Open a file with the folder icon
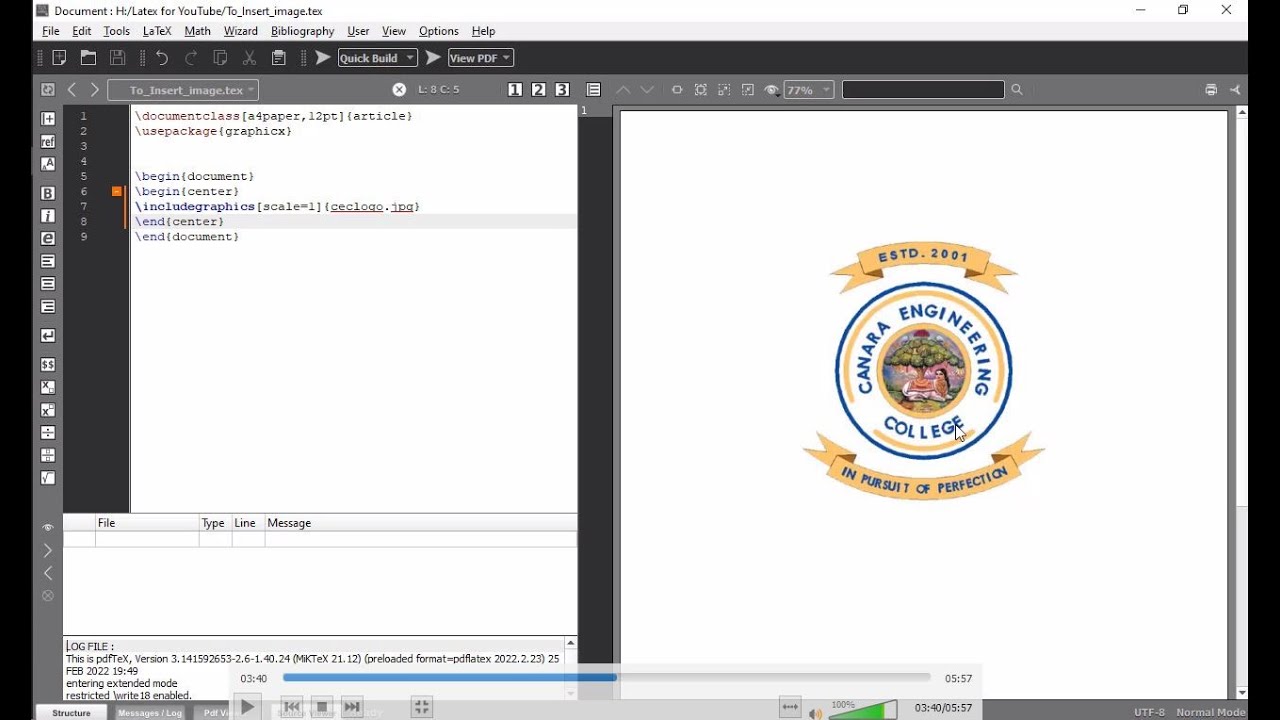The image size is (1280, 720). point(88,58)
